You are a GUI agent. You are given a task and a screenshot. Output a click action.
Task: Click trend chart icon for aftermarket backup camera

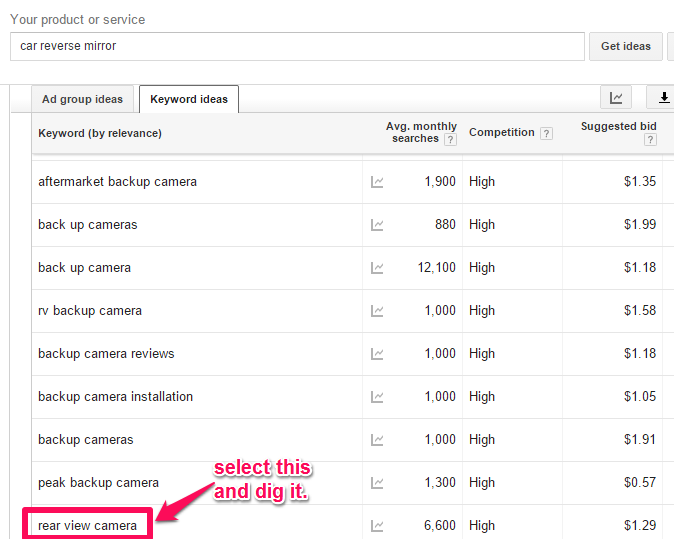377,182
